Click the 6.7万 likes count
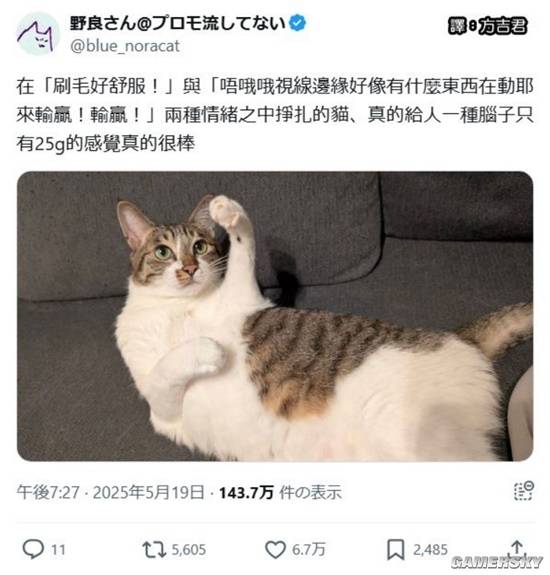This screenshot has height=575, width=550. (308, 550)
